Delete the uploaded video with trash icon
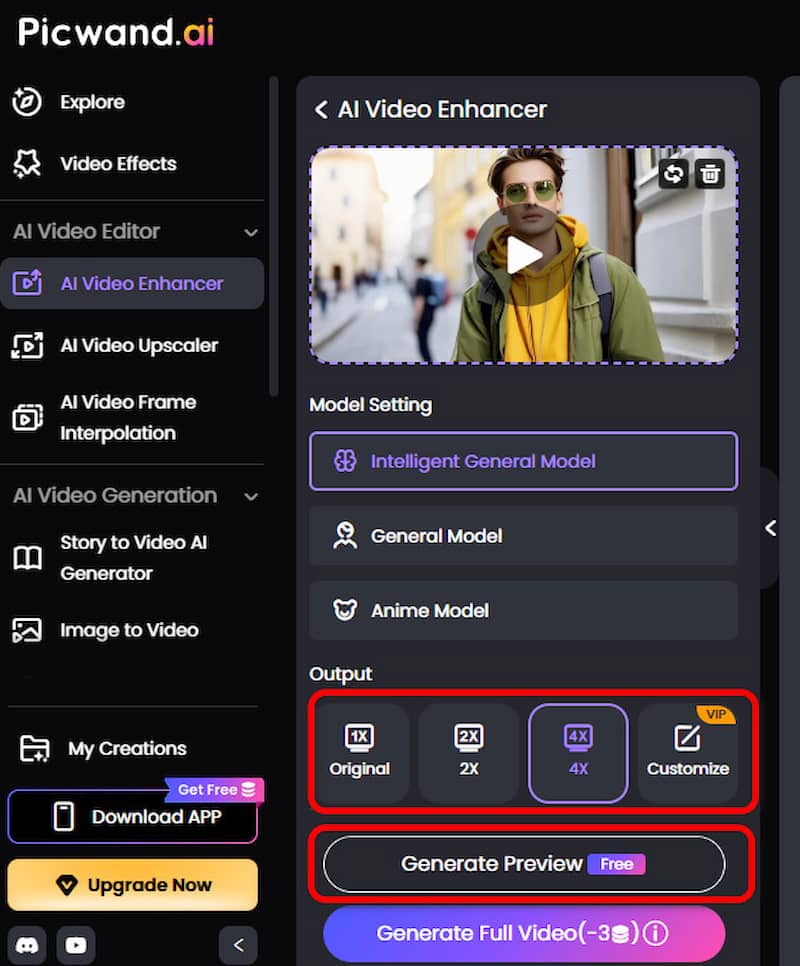 coord(709,174)
